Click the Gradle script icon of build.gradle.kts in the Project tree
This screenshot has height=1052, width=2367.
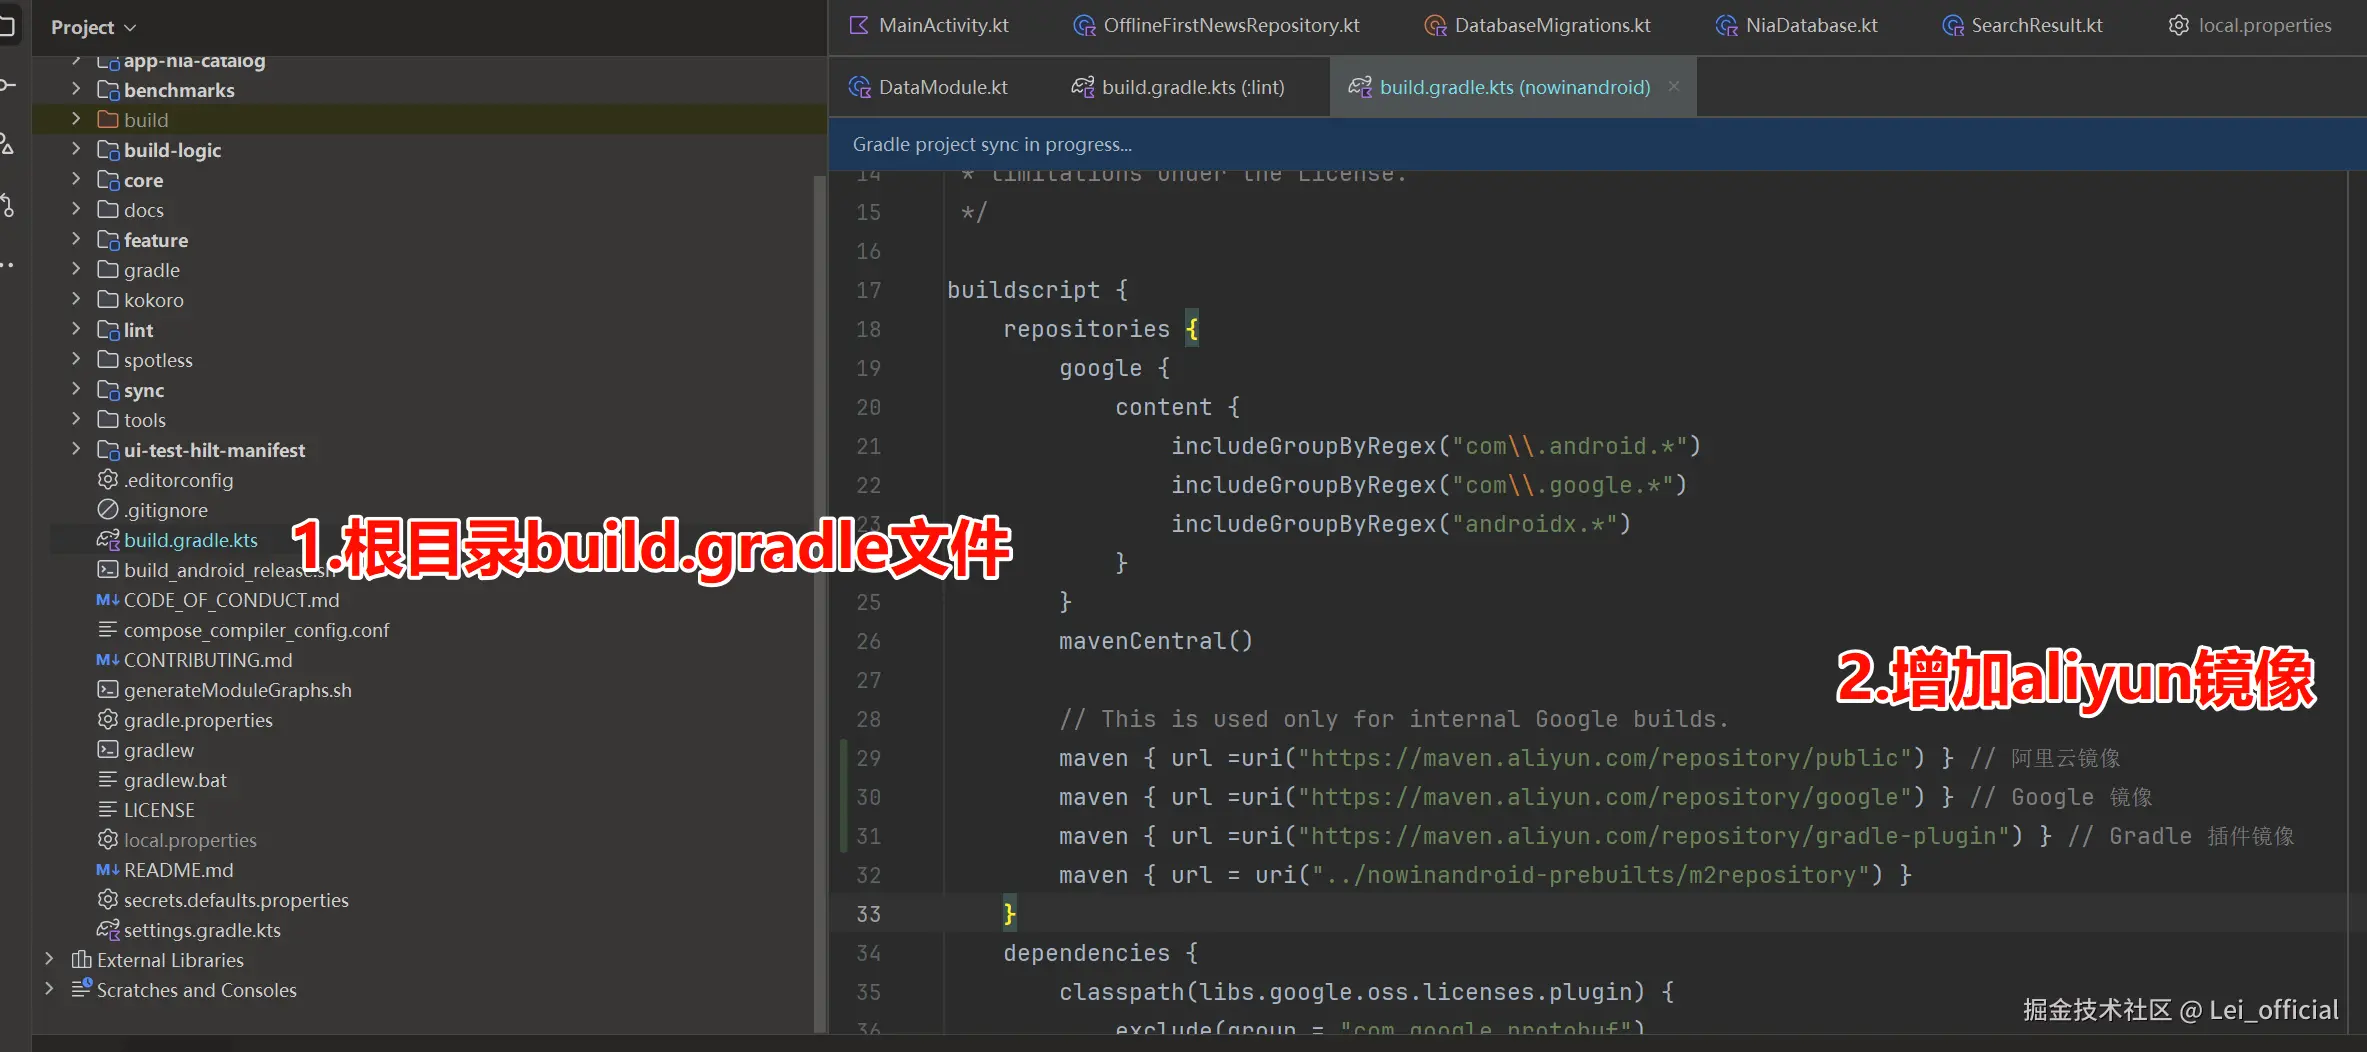pyautogui.click(x=108, y=540)
